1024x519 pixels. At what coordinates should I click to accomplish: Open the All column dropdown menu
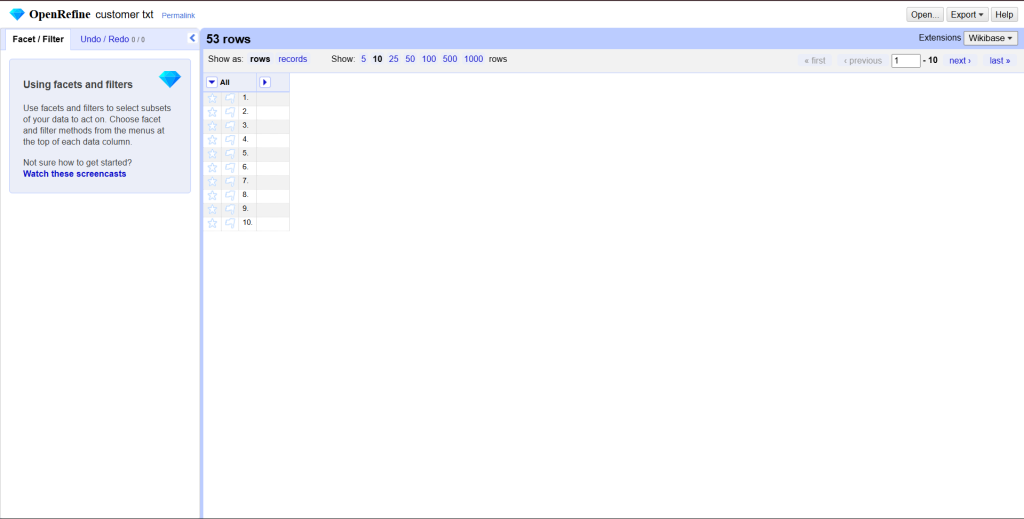coord(212,82)
